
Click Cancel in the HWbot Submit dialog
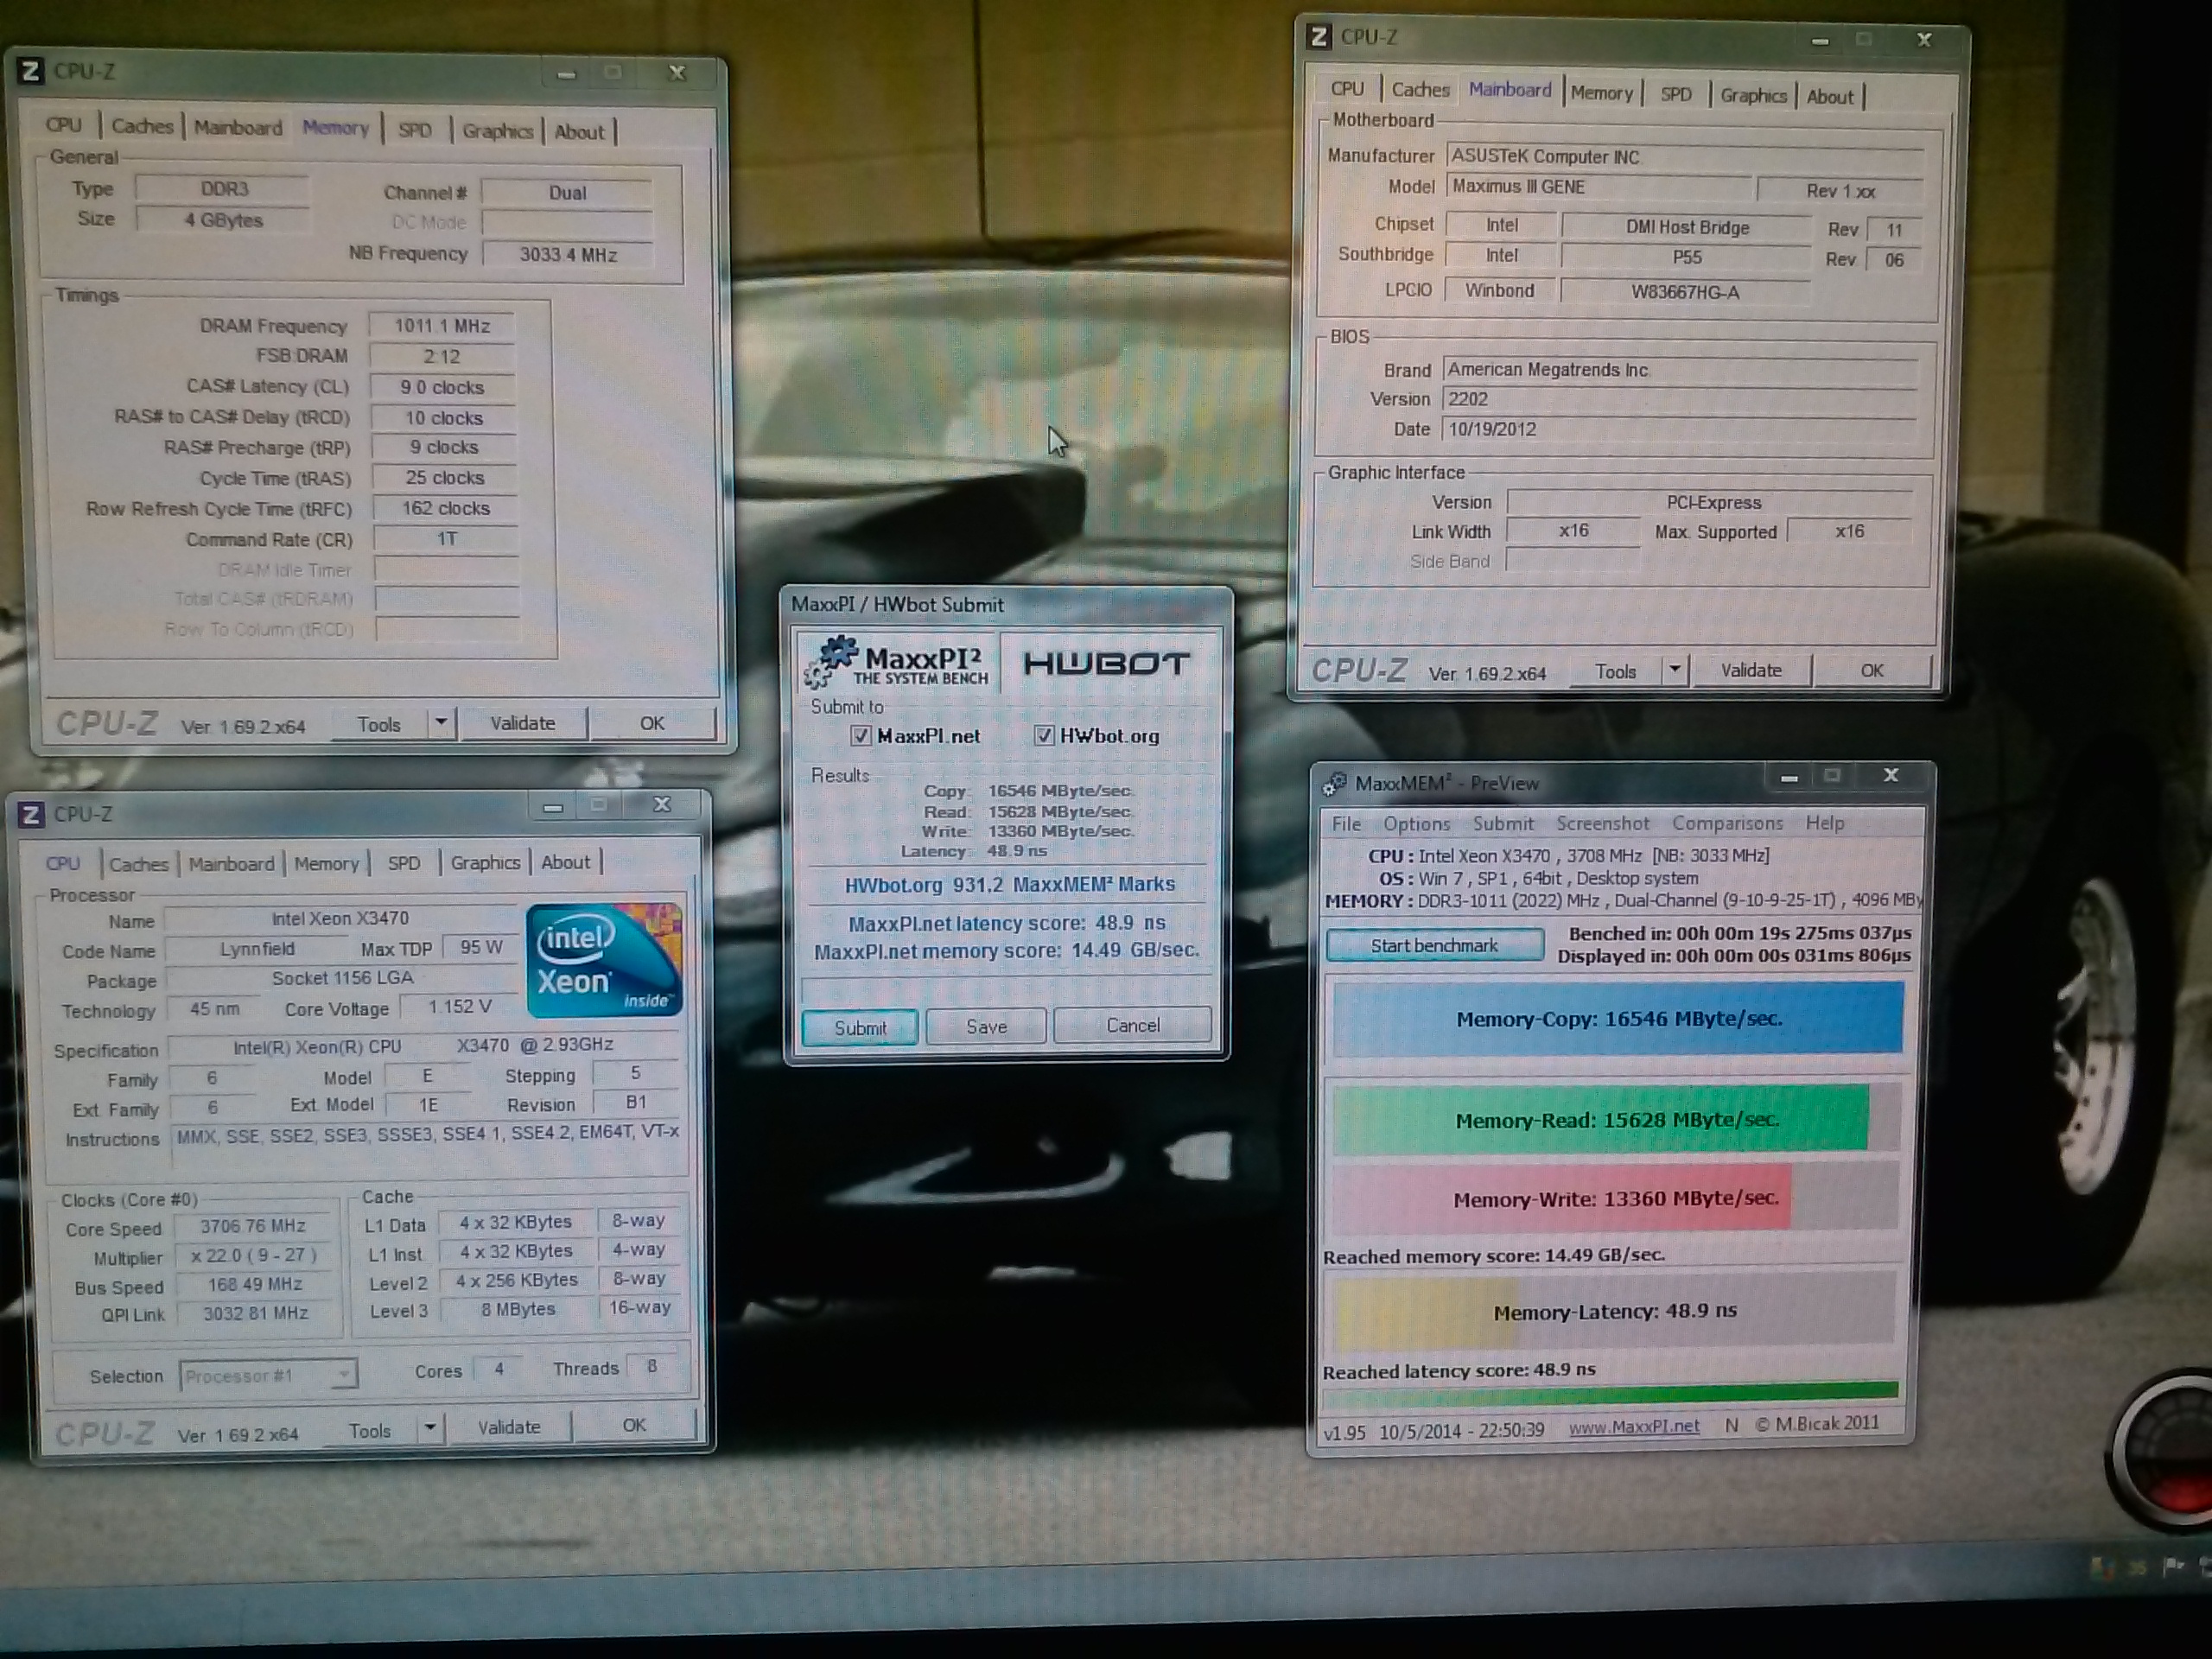1132,1025
